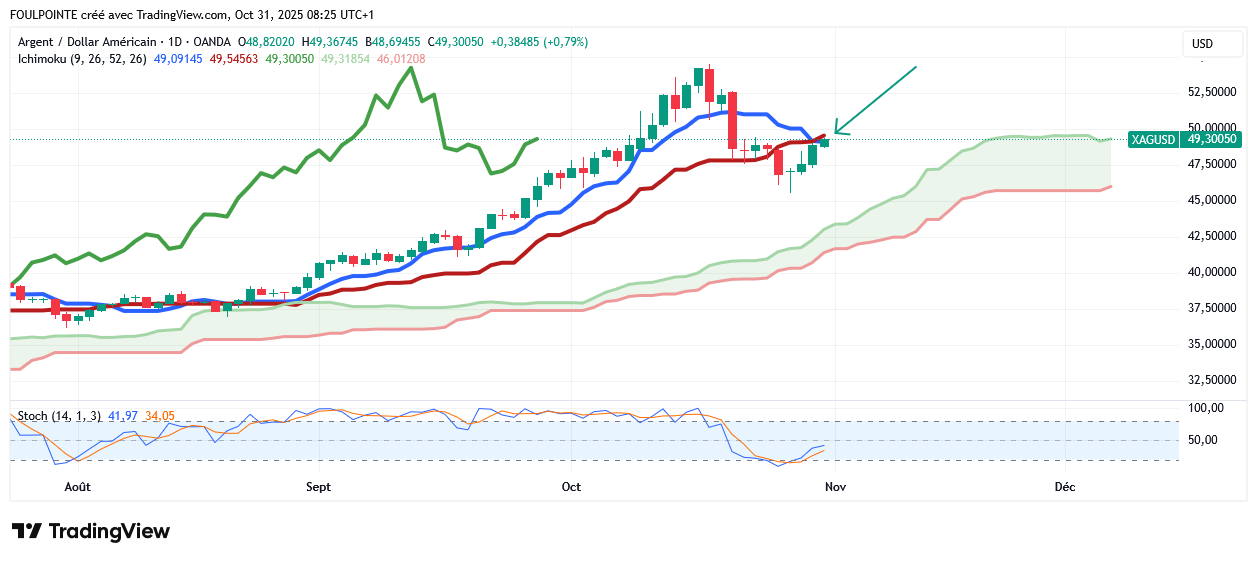The width and height of the screenshot is (1257, 561).
Task: Click the XAGUSD symbol price tag
Action: tap(1153, 139)
